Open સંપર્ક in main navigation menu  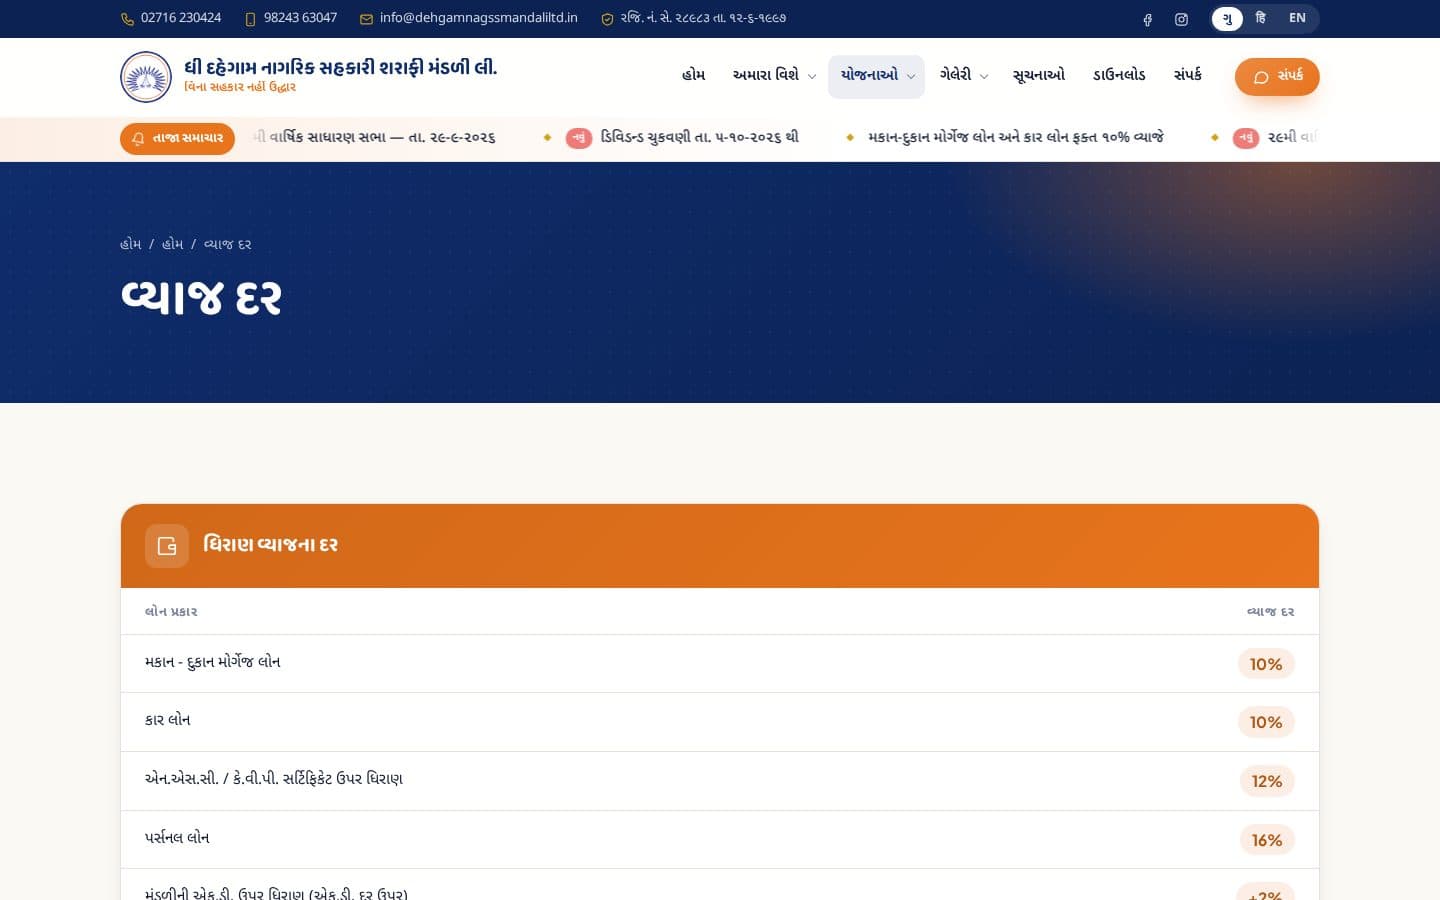click(1187, 76)
